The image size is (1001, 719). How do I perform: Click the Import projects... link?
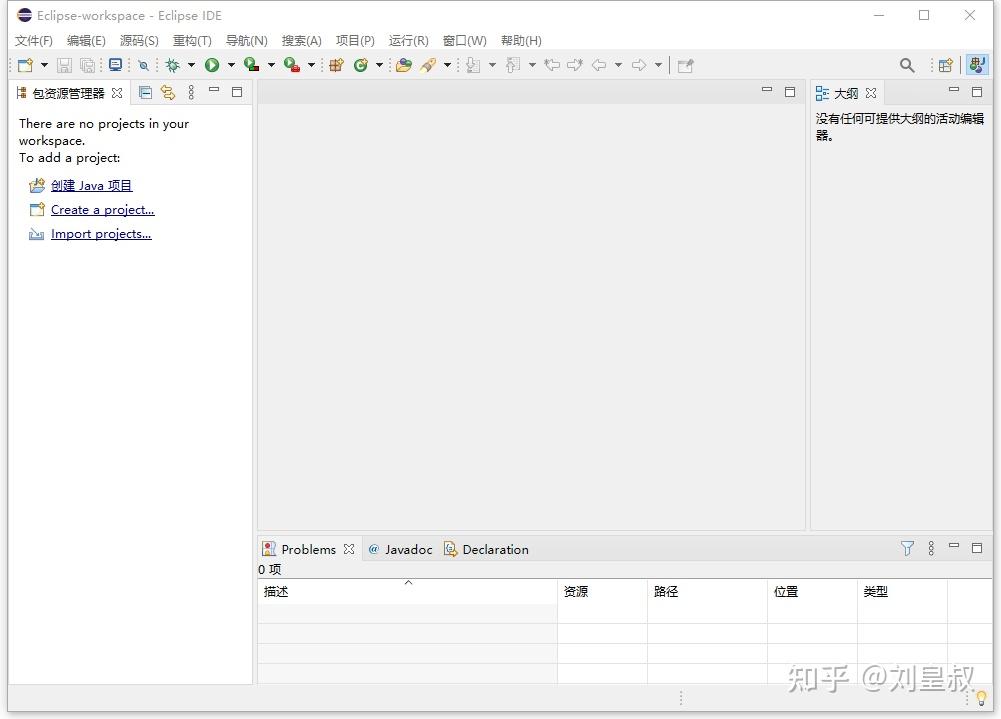pyautogui.click(x=101, y=234)
